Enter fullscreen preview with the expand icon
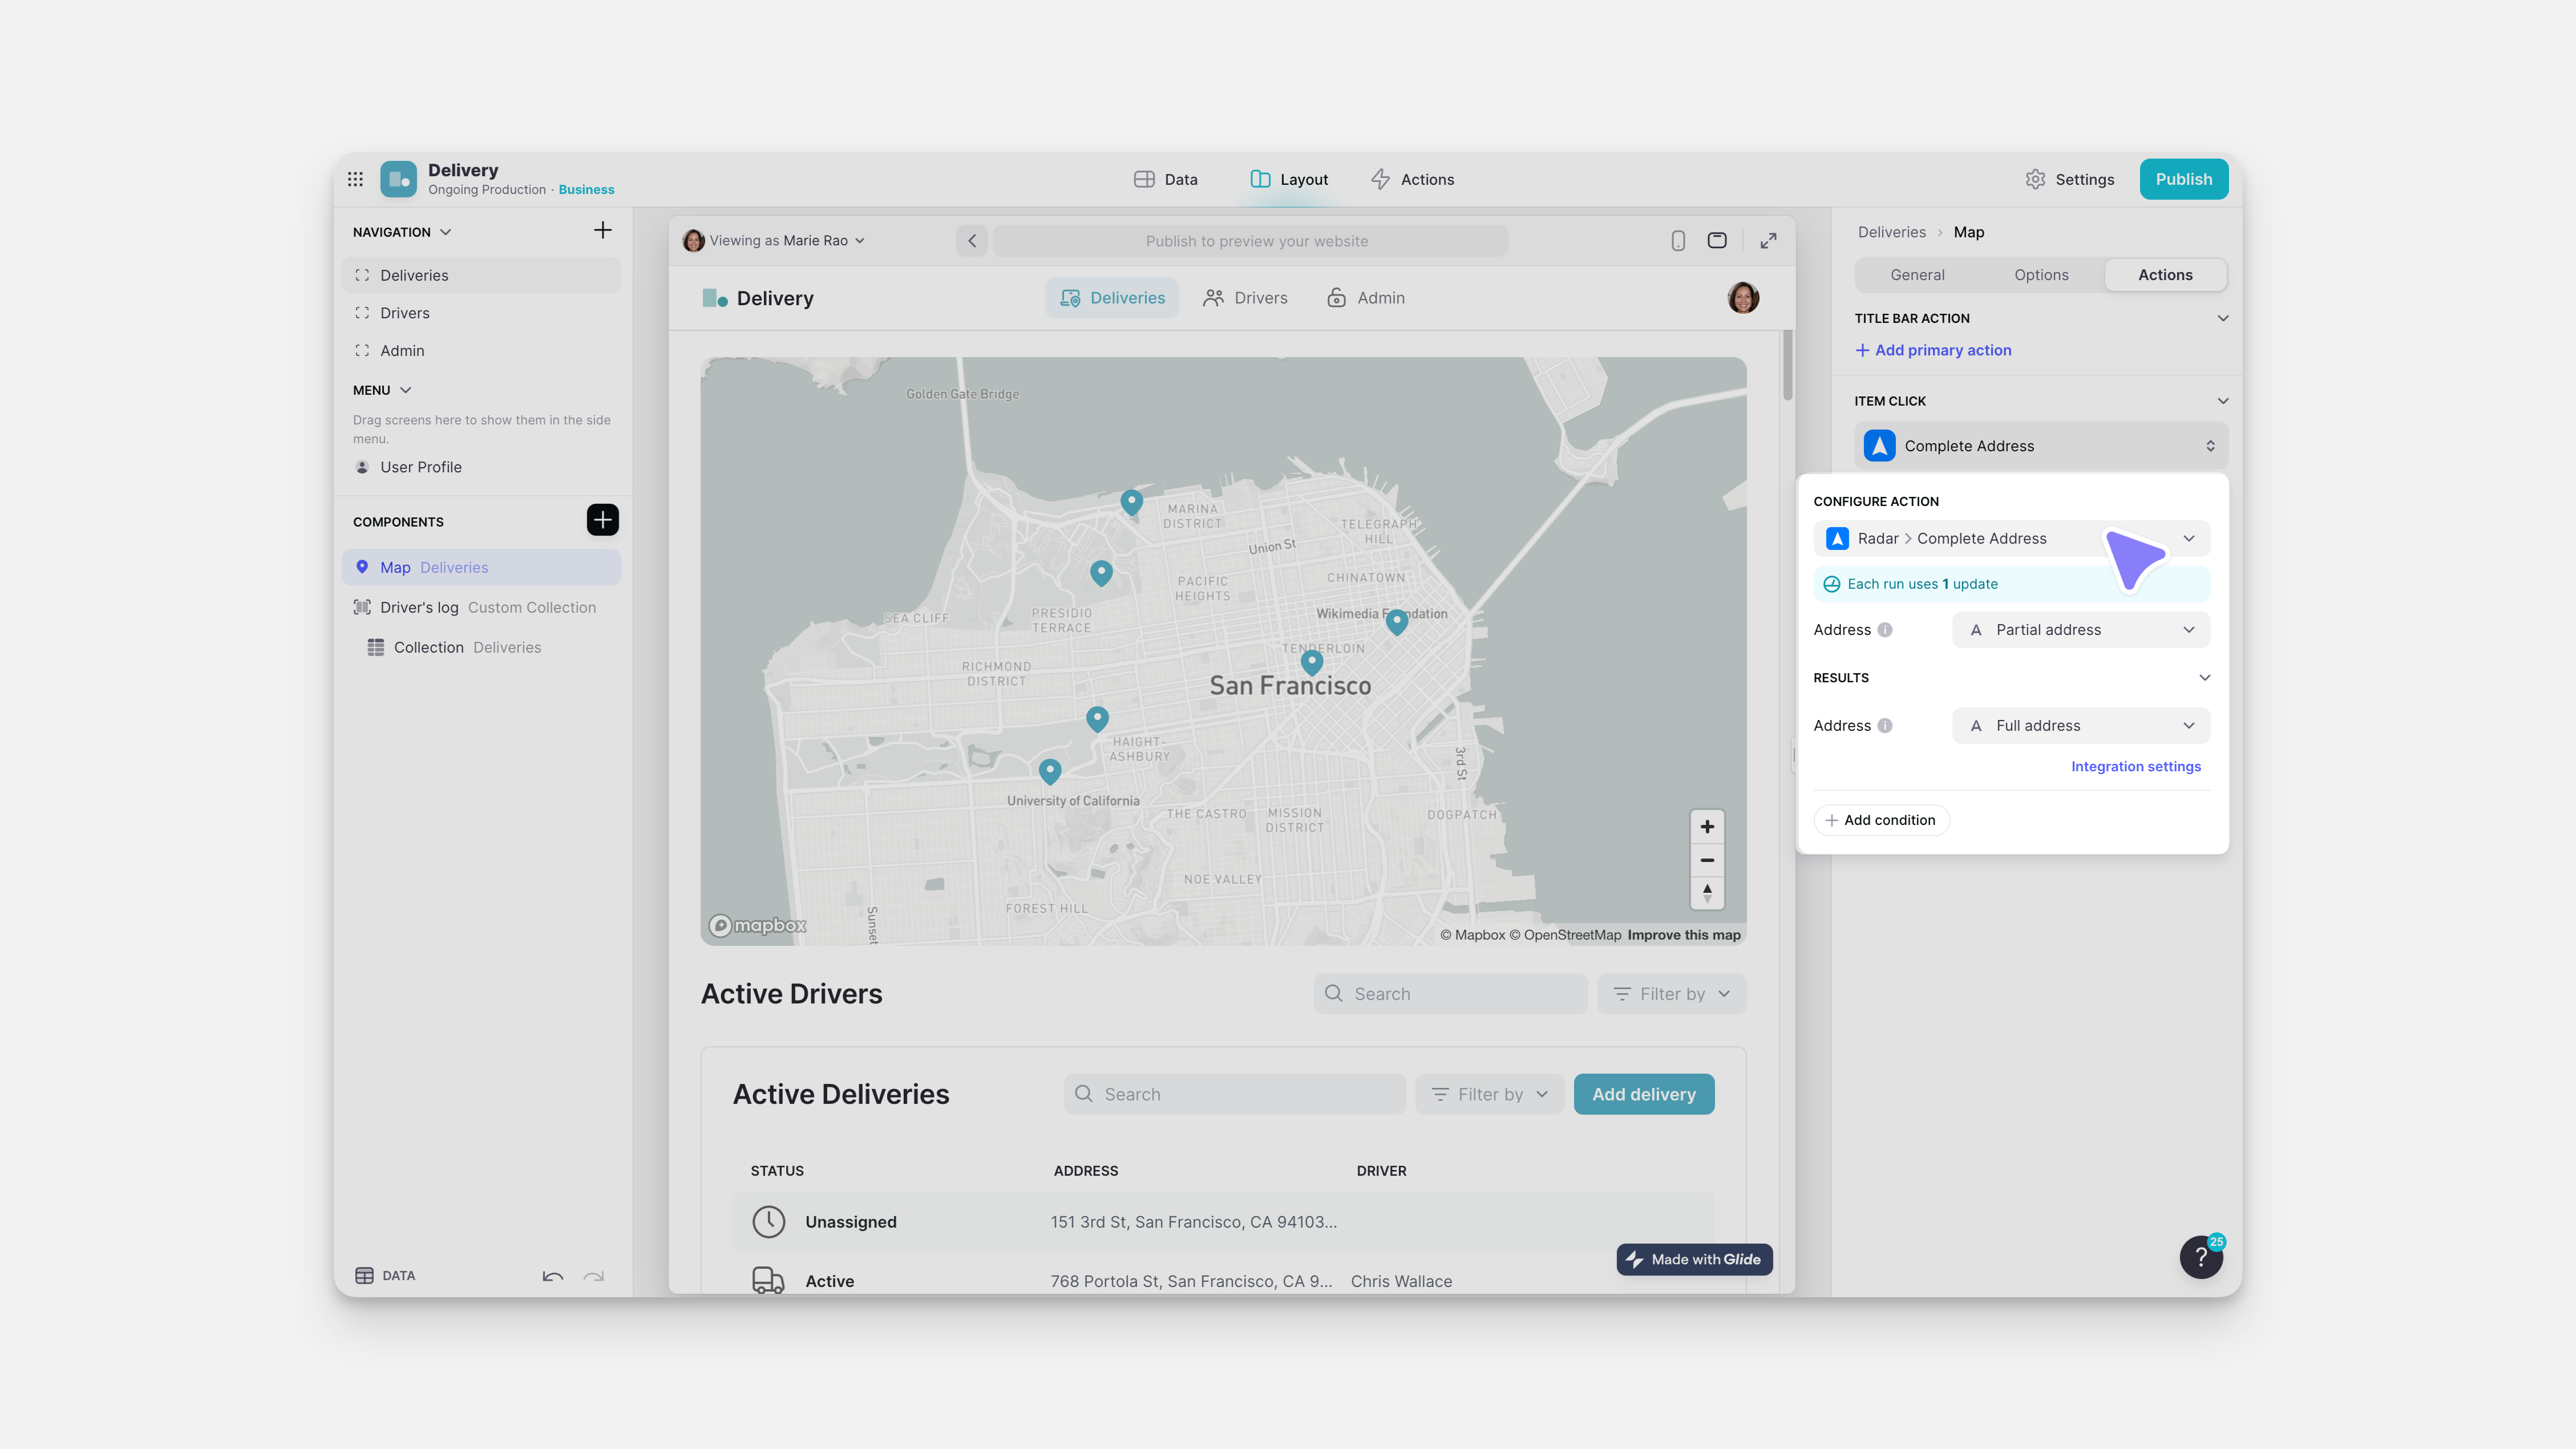Viewport: 2576px width, 1449px height. point(1768,240)
